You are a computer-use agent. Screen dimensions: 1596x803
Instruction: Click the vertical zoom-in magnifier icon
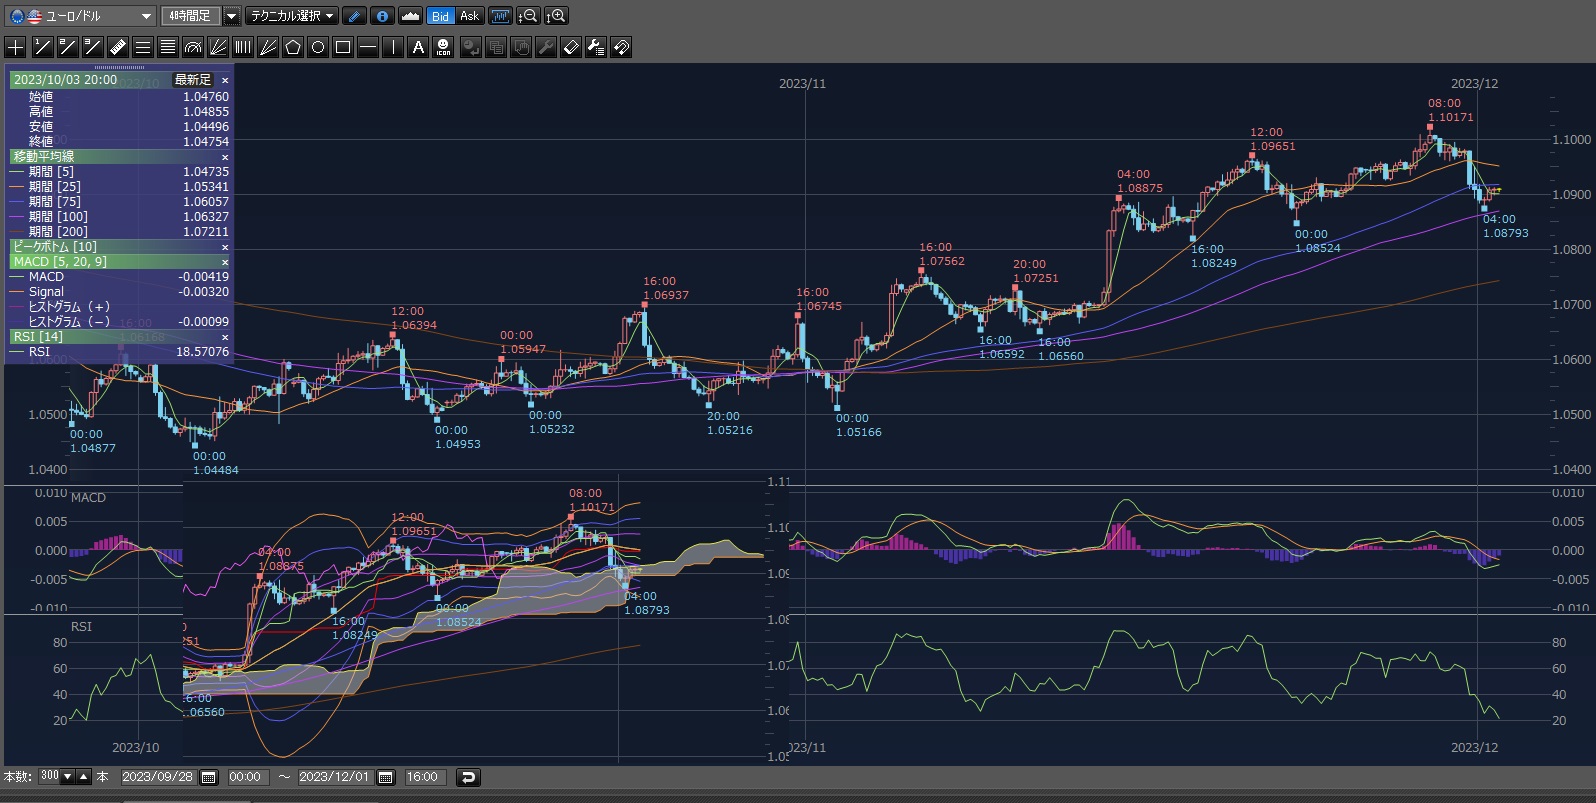(x=556, y=16)
